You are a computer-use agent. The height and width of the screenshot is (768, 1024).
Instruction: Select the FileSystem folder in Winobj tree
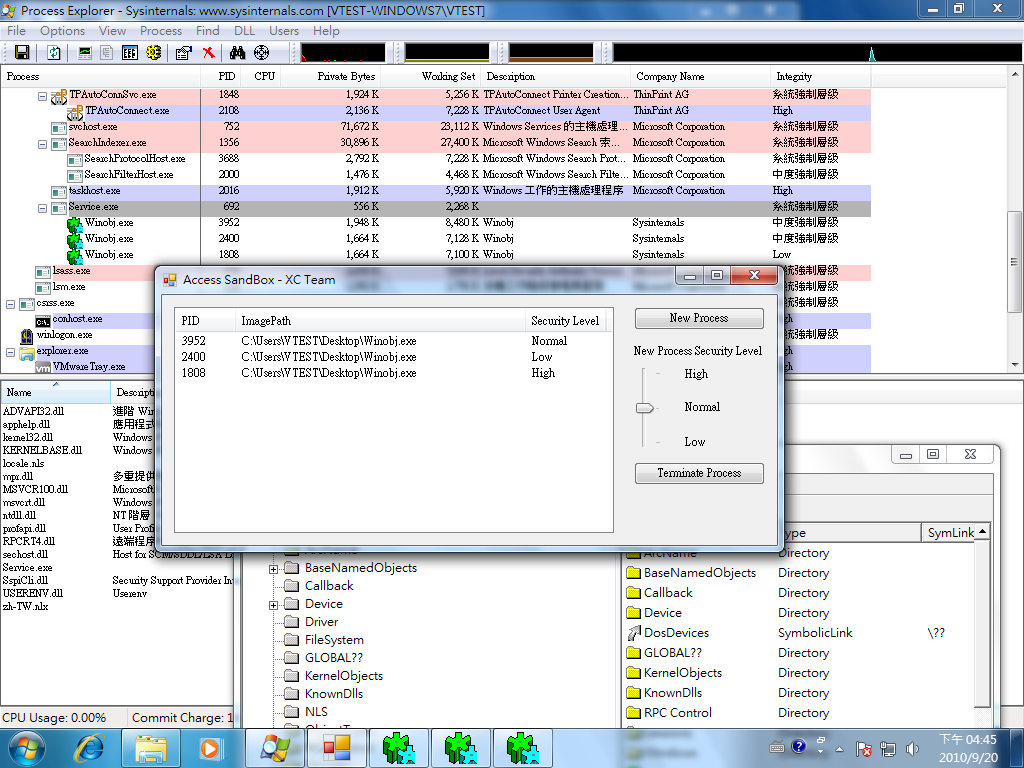click(x=334, y=640)
